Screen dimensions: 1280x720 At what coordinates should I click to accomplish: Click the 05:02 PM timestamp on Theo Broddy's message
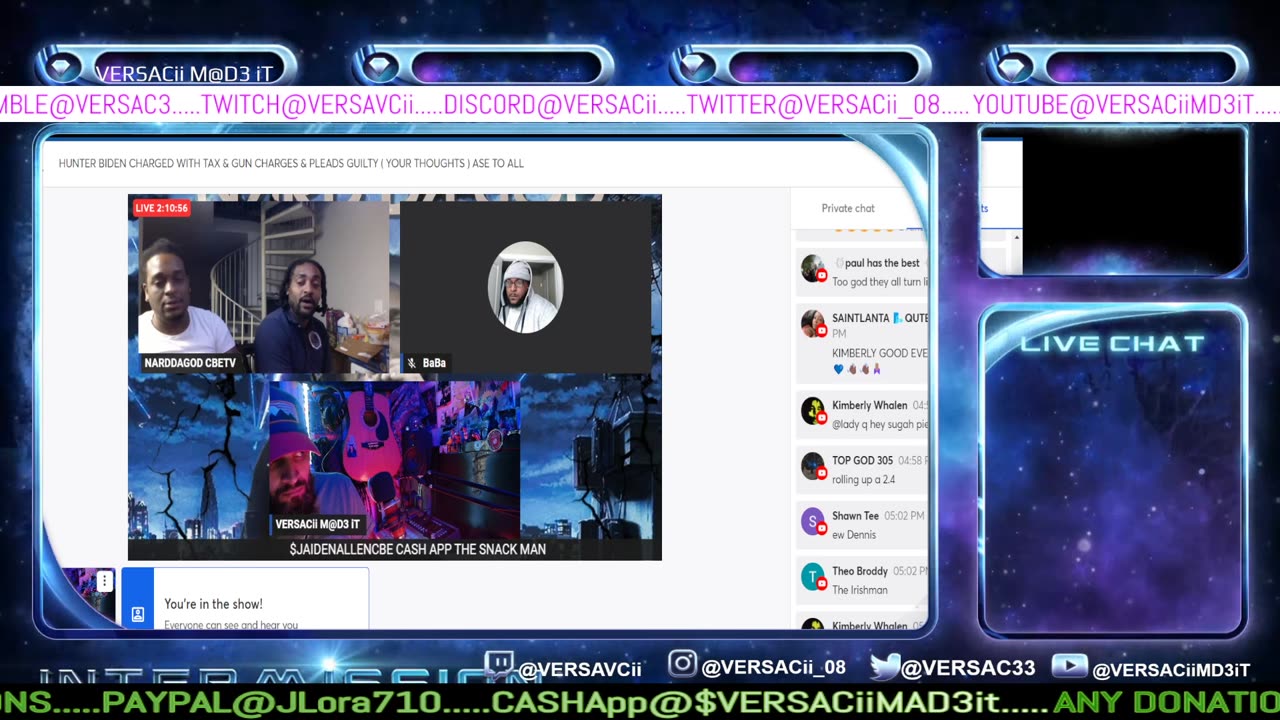pos(909,571)
